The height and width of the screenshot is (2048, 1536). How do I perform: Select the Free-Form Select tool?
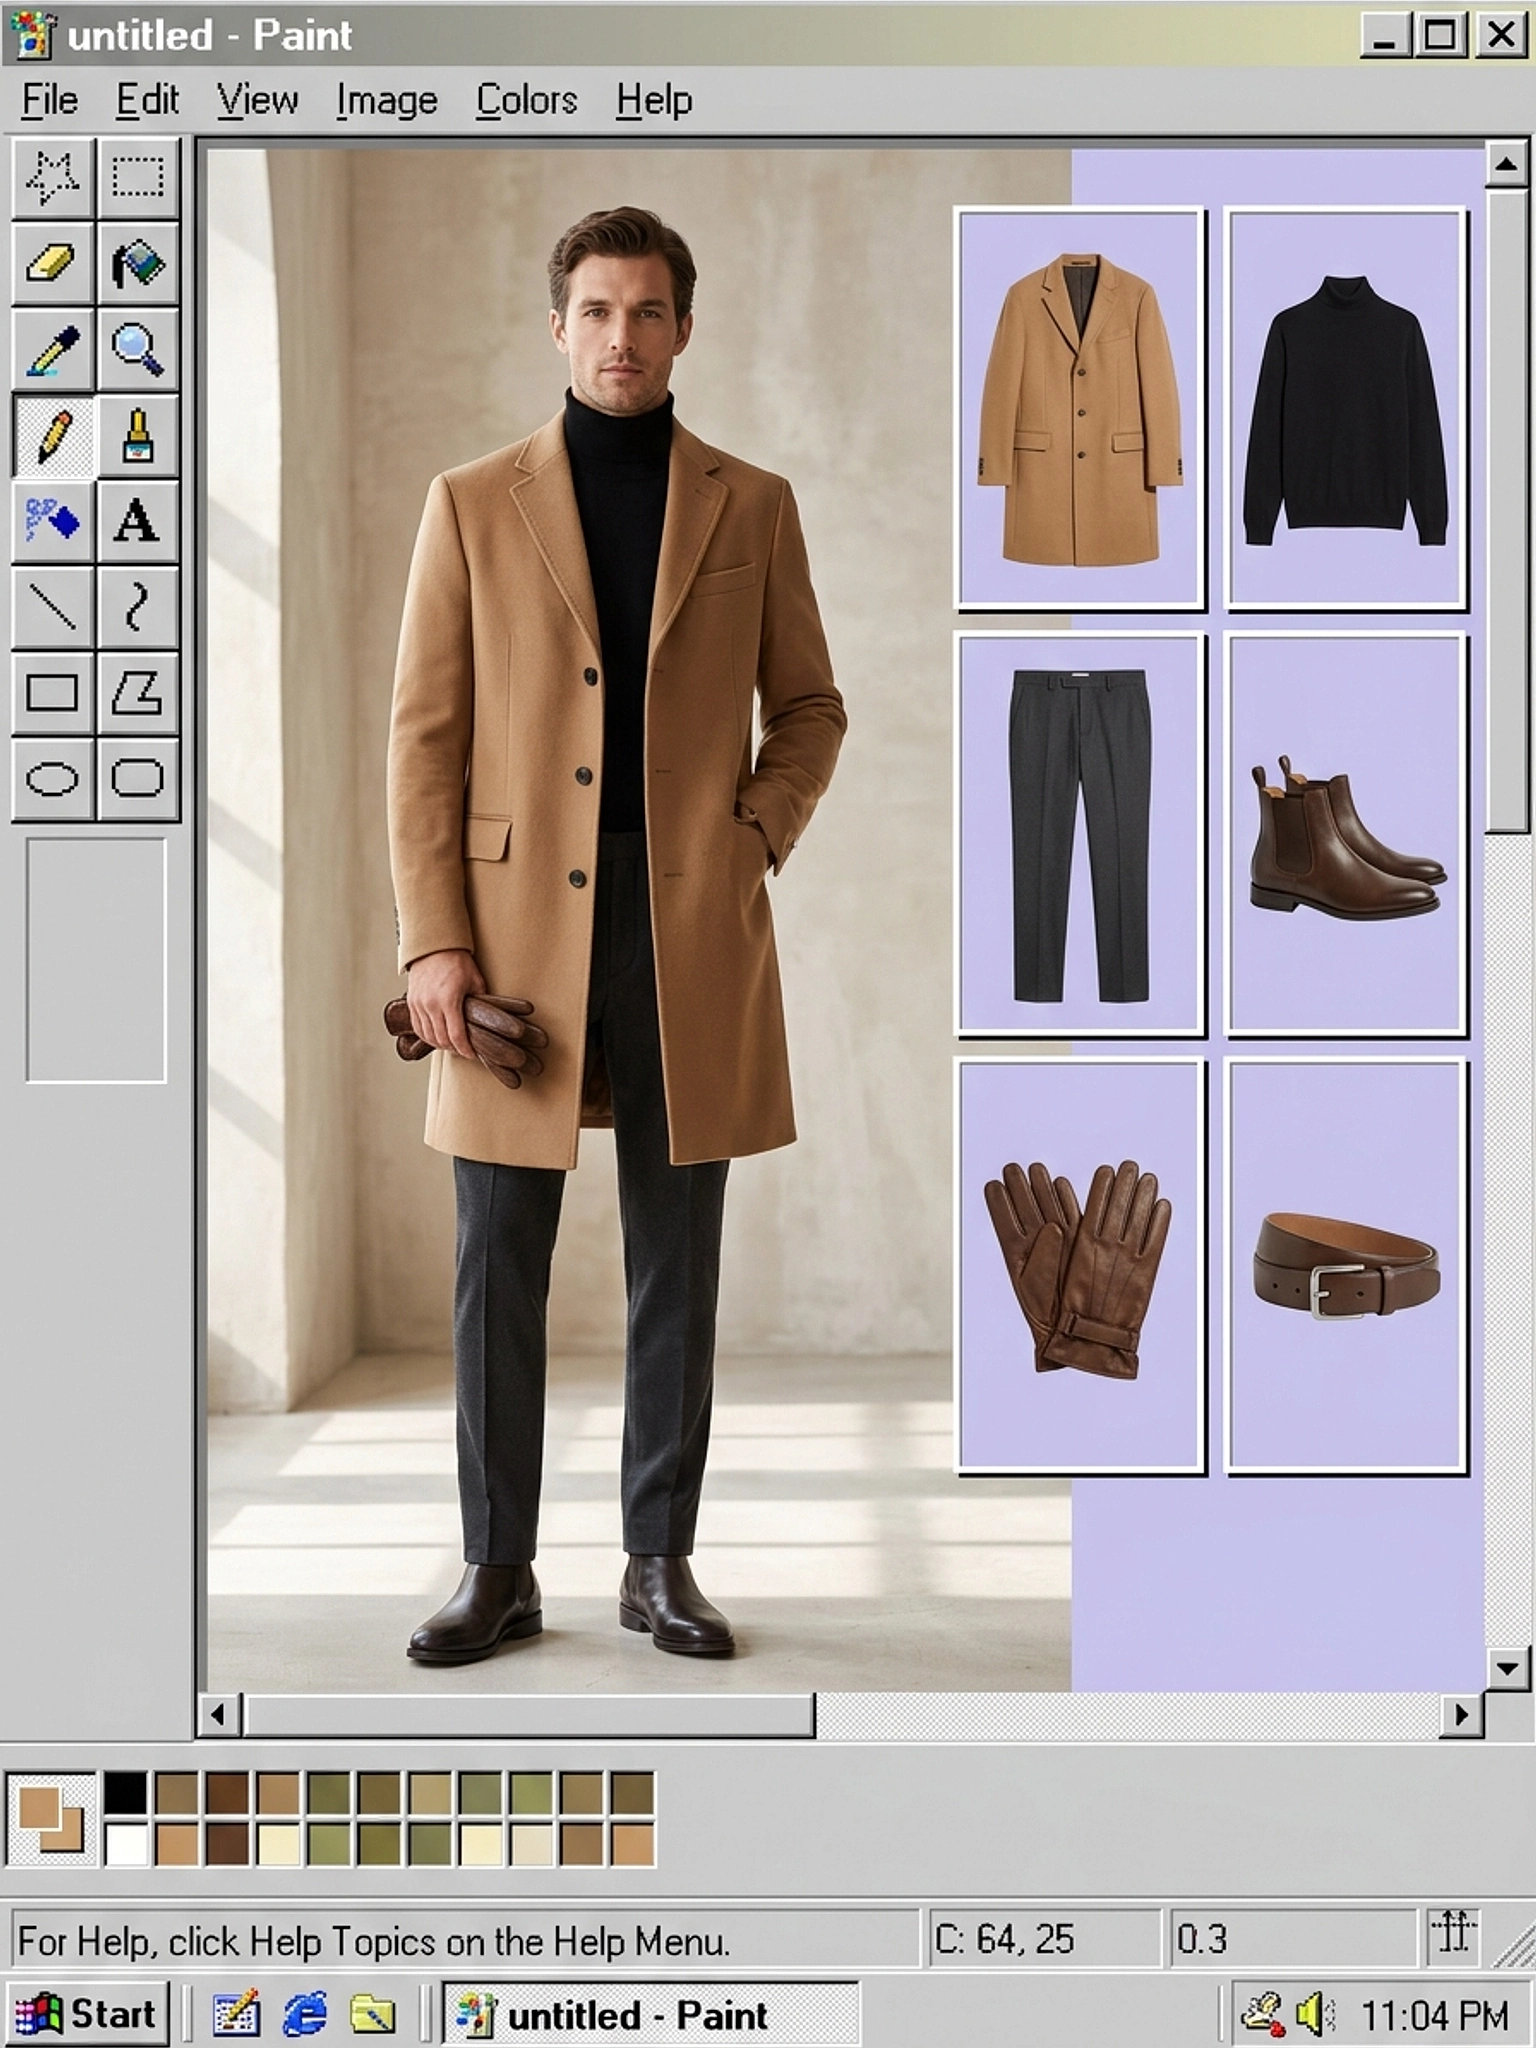pos(52,178)
